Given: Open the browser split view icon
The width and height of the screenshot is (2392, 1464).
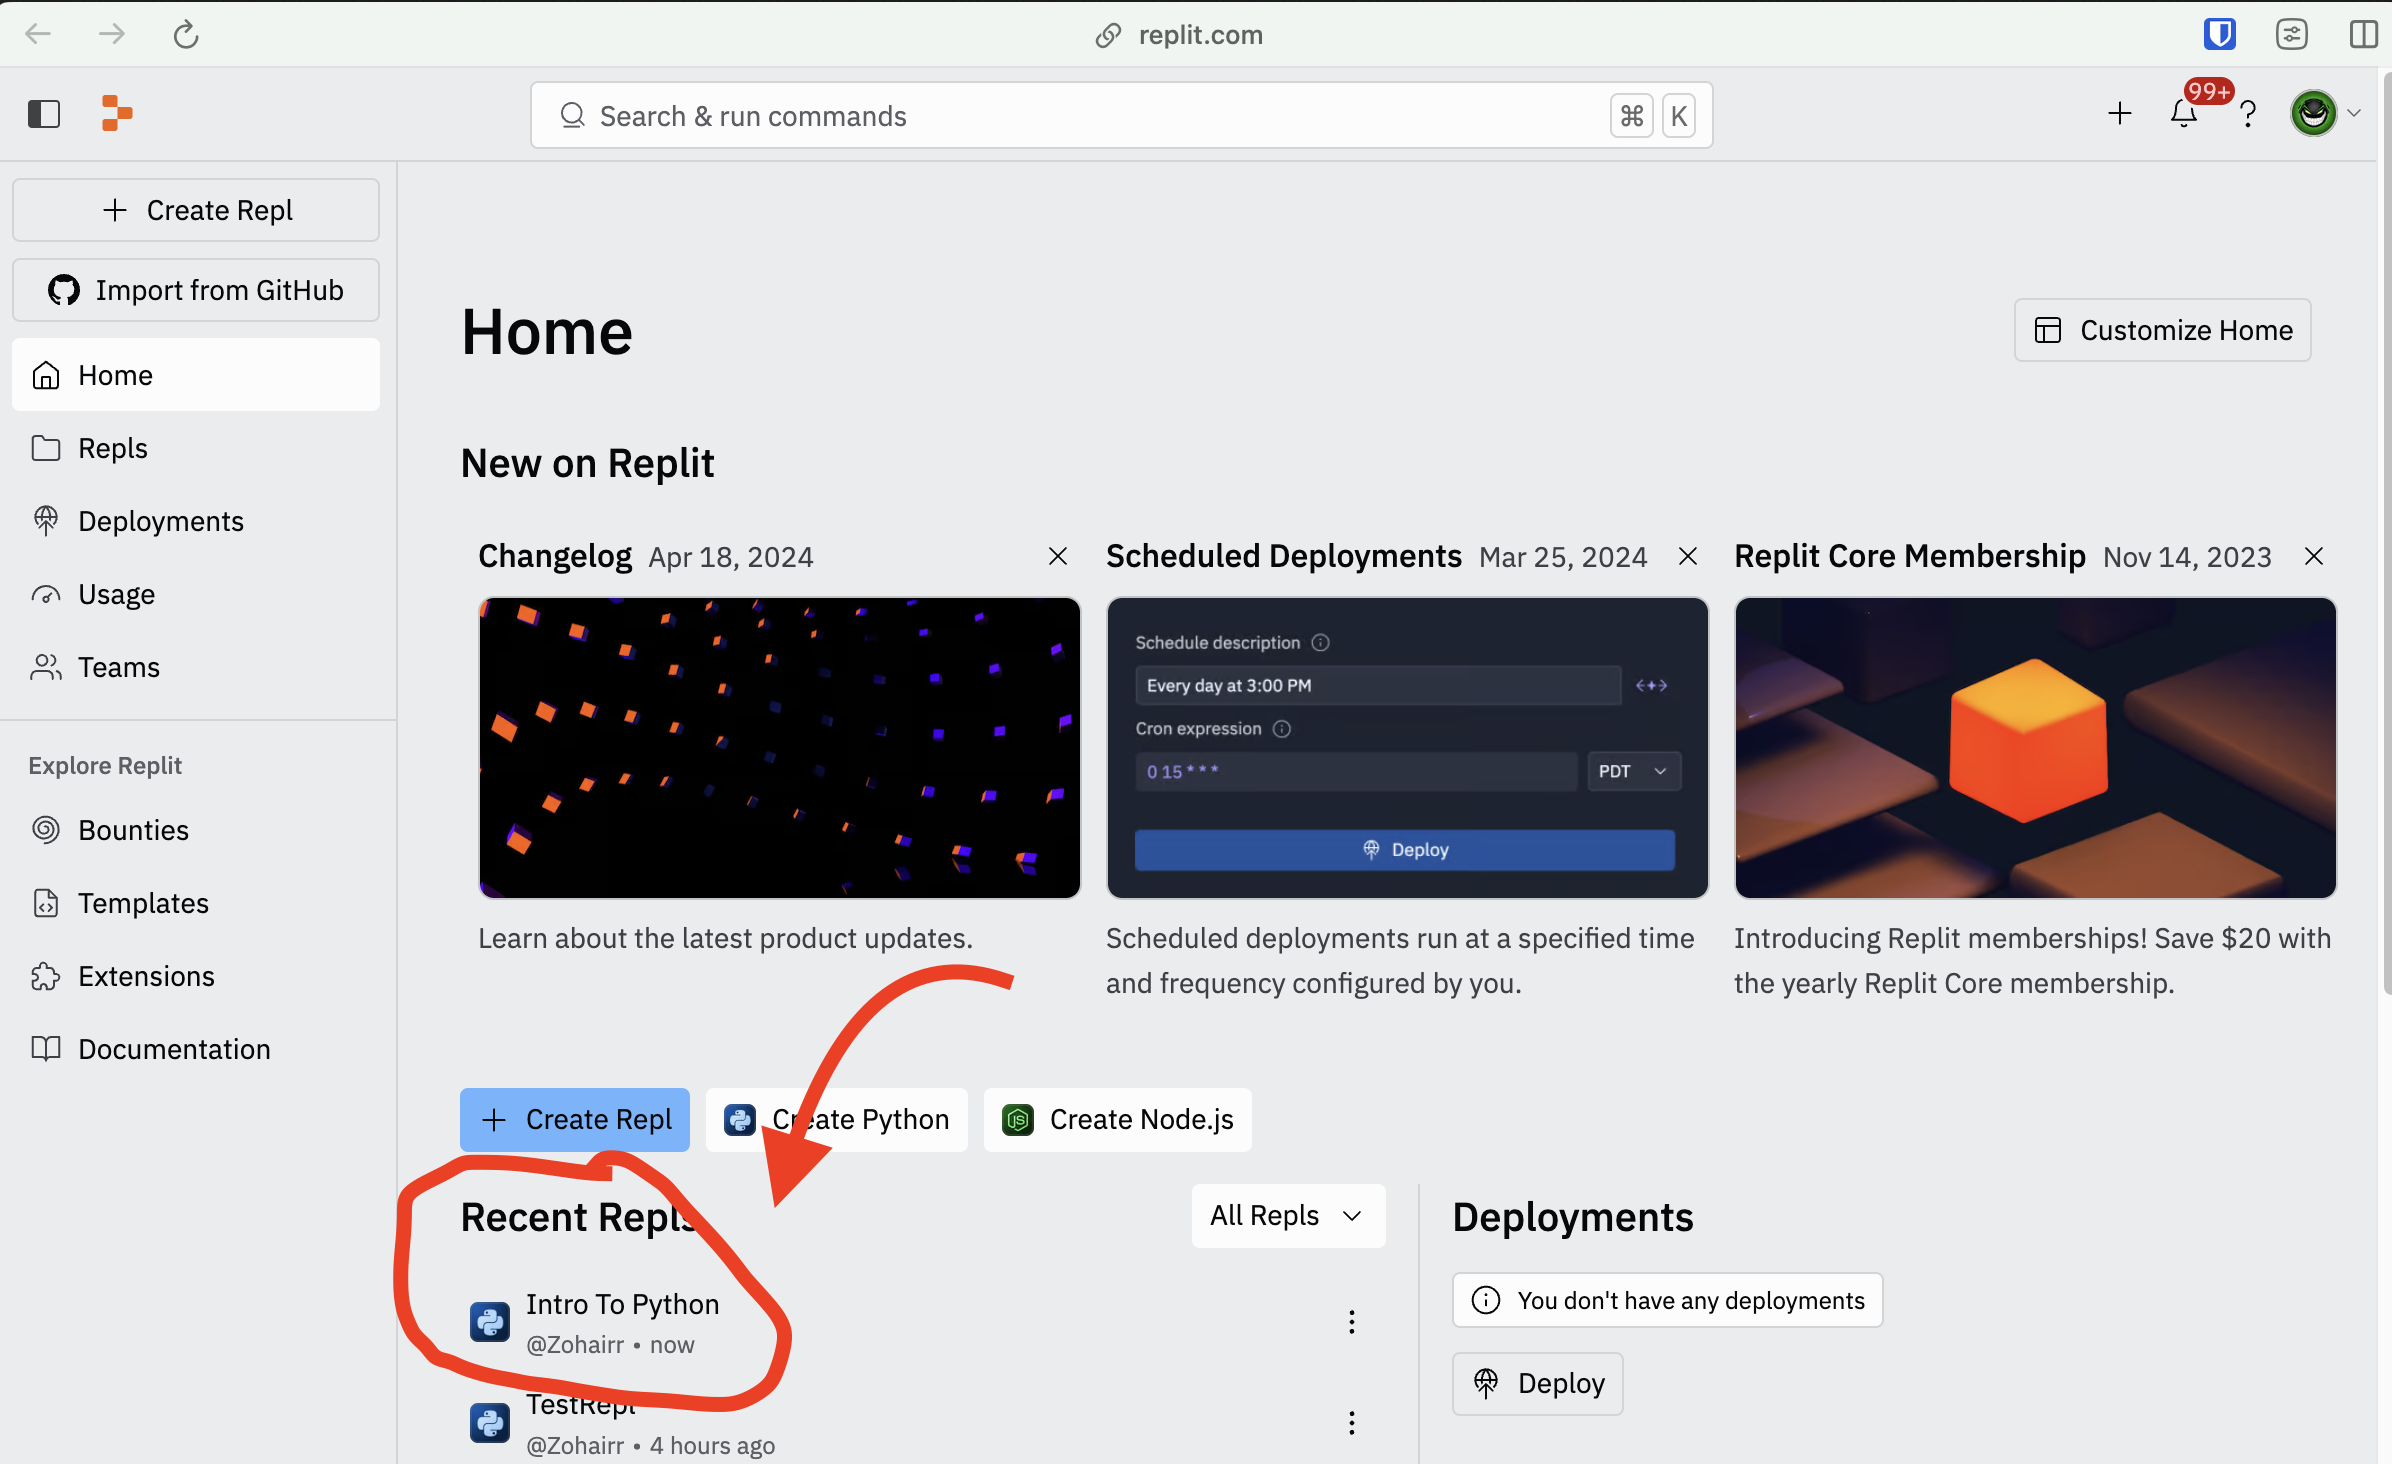Looking at the screenshot, I should pyautogui.click(x=2364, y=34).
